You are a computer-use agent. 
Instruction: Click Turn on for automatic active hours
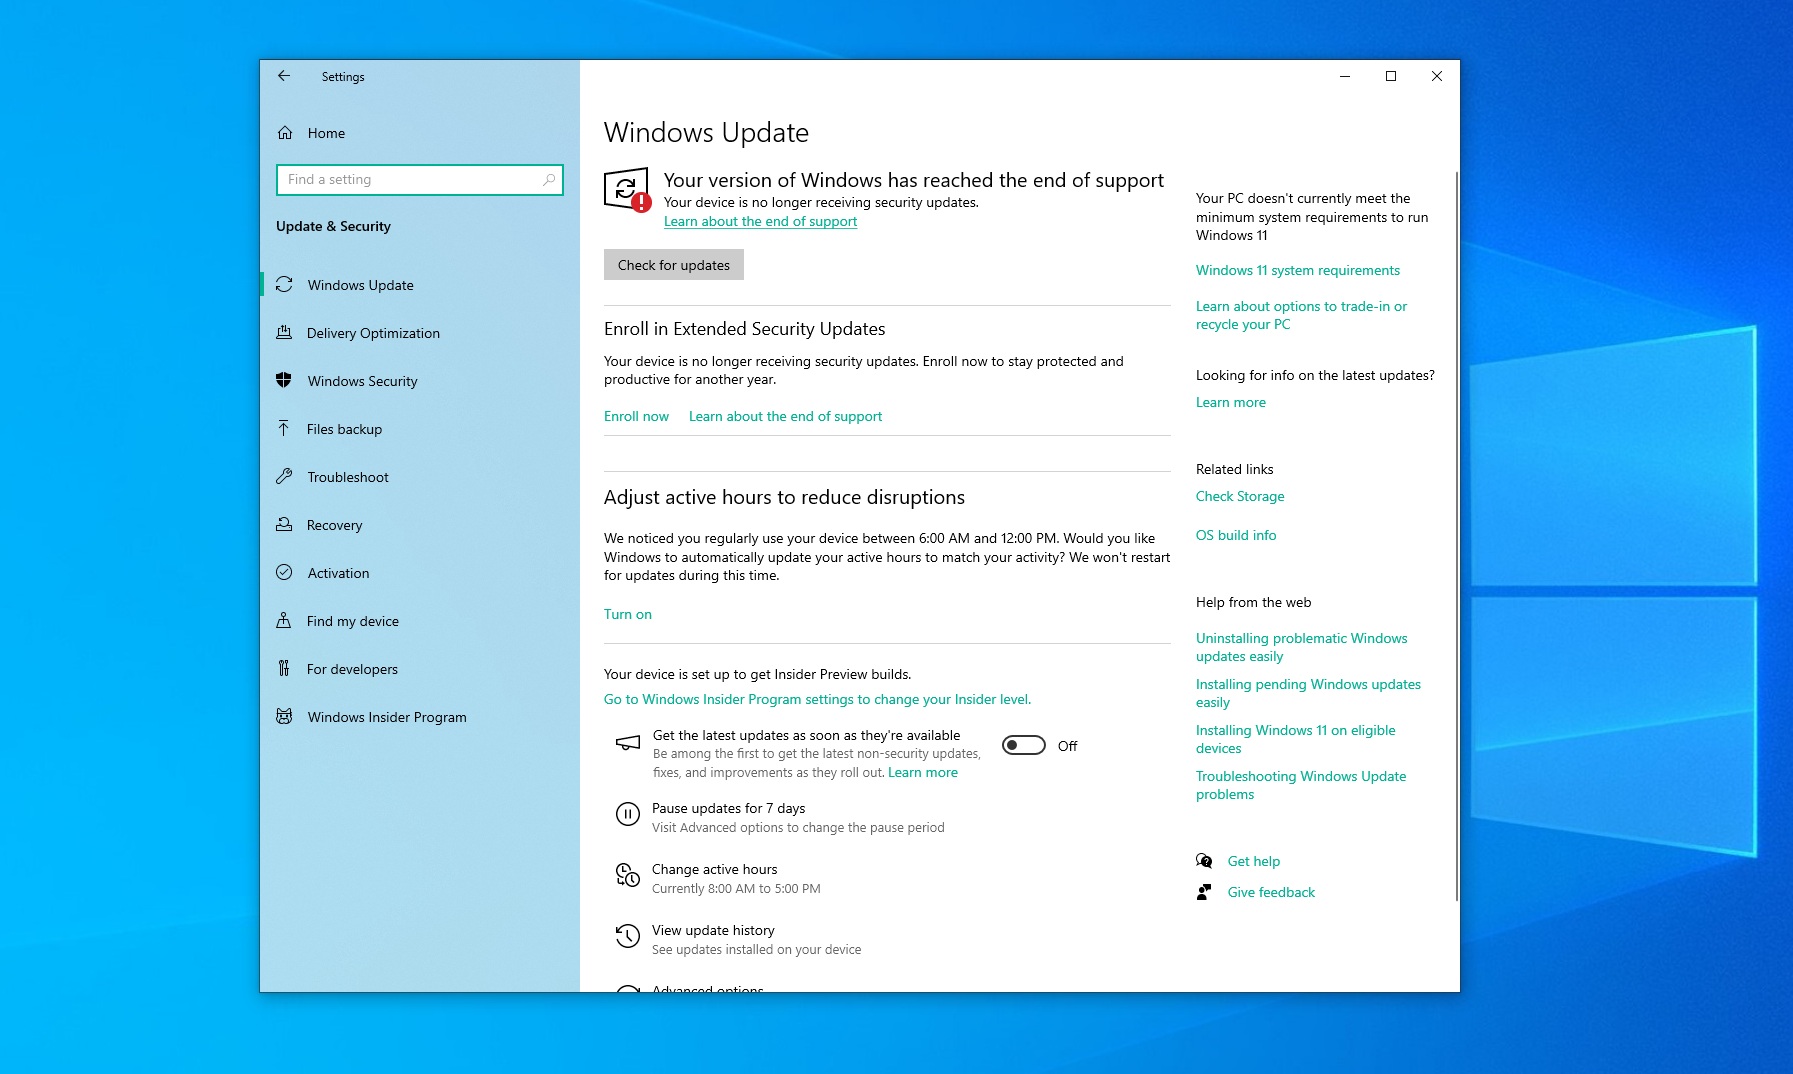coord(627,614)
